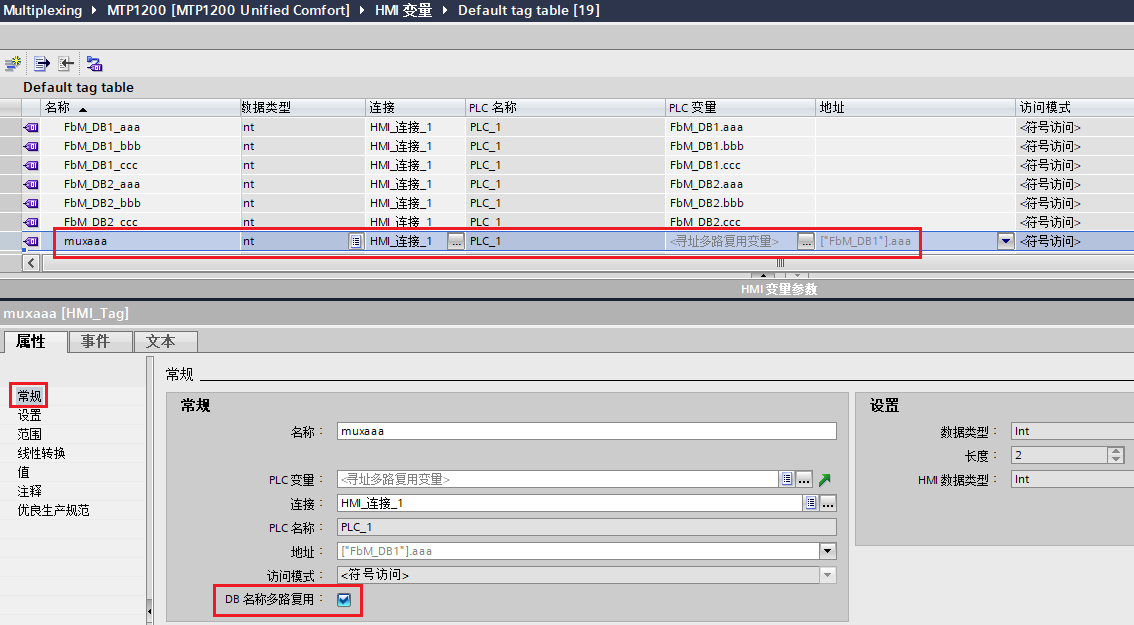Click the connection list icon in muxaaa row
The height and width of the screenshot is (625, 1134).
click(x=456, y=241)
